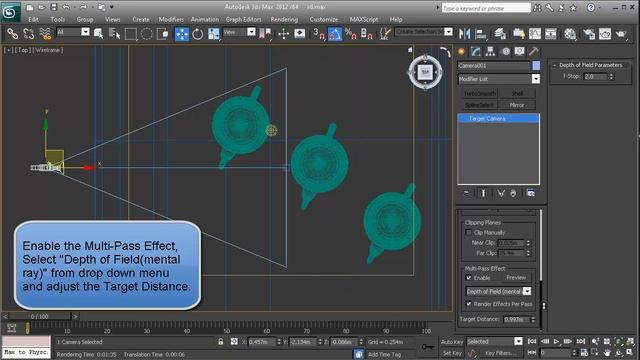Screen dimensions: 640x360
Task: Click the SplineSelect modifier button
Action: coord(480,105)
